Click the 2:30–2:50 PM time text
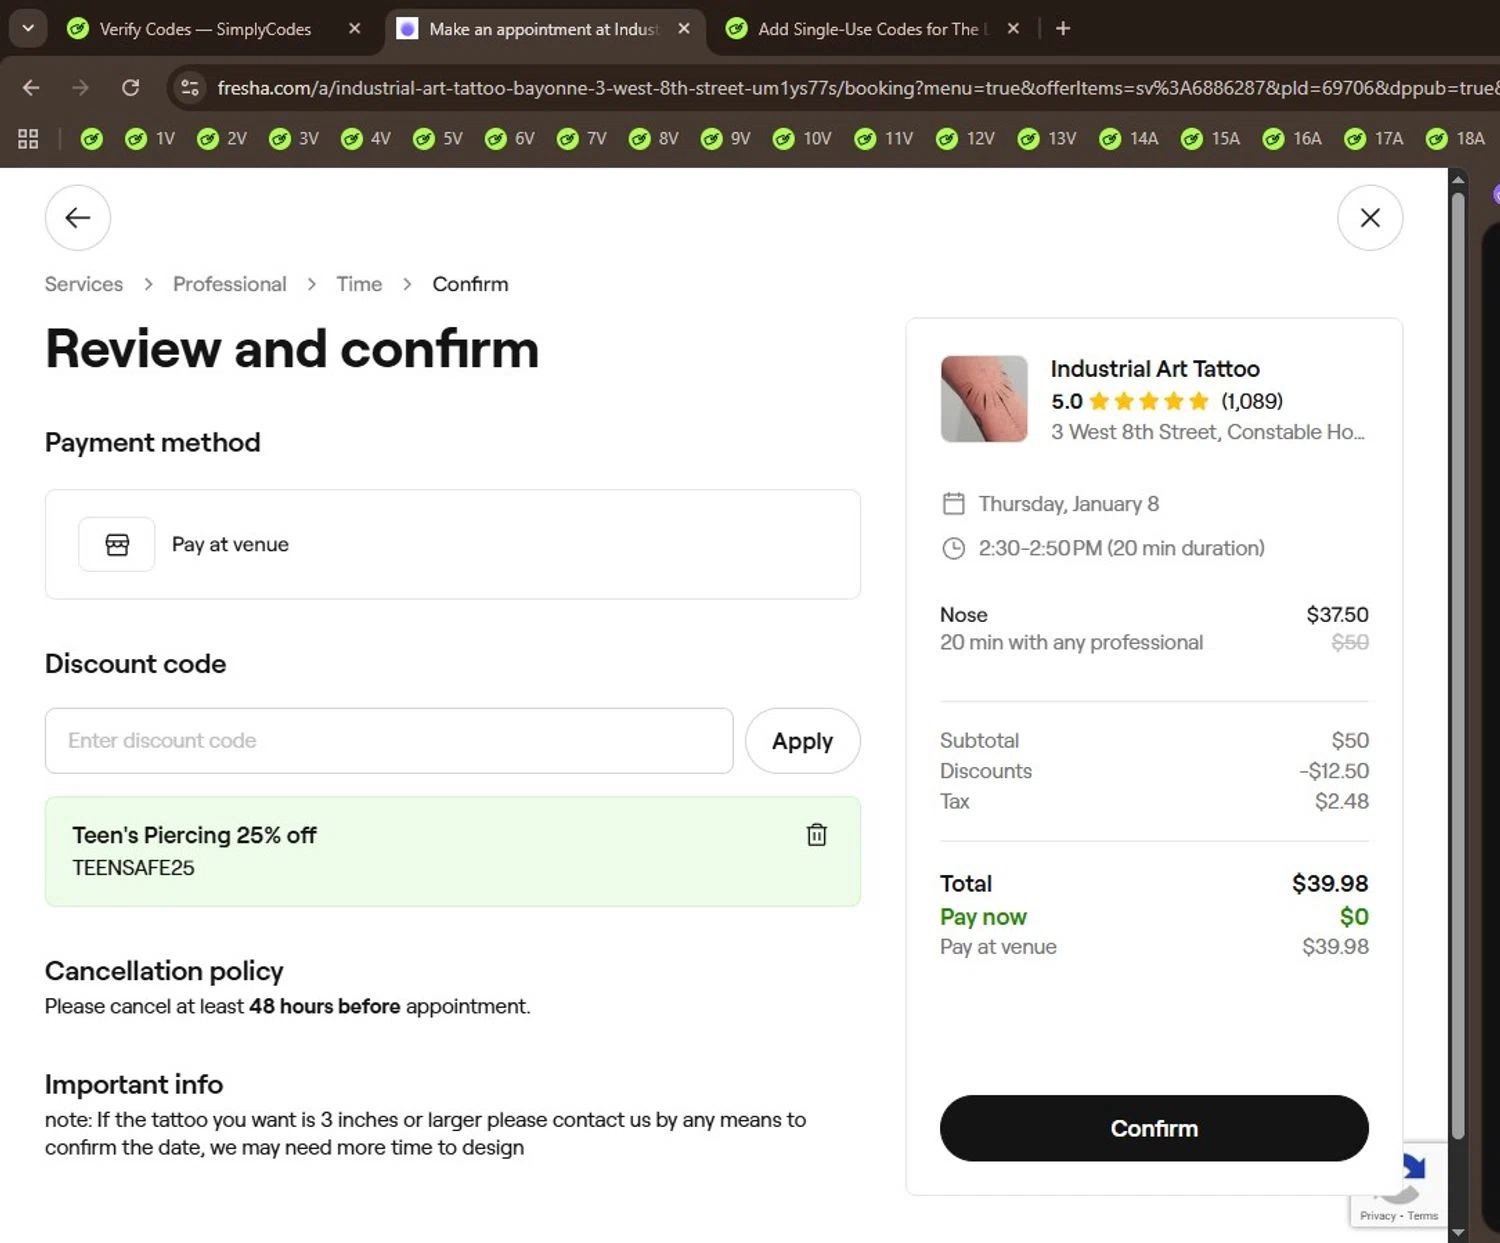 coord(1121,548)
